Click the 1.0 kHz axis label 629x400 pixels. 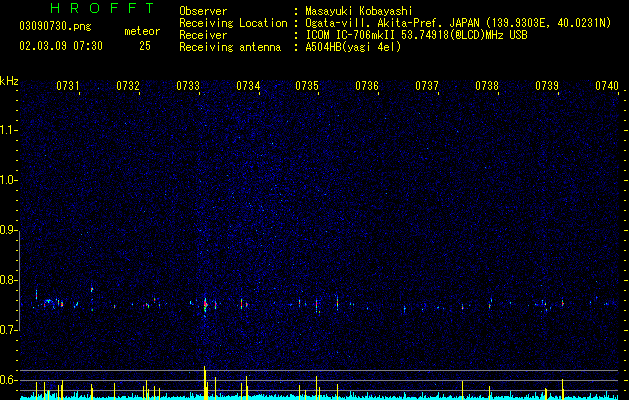click(9, 180)
